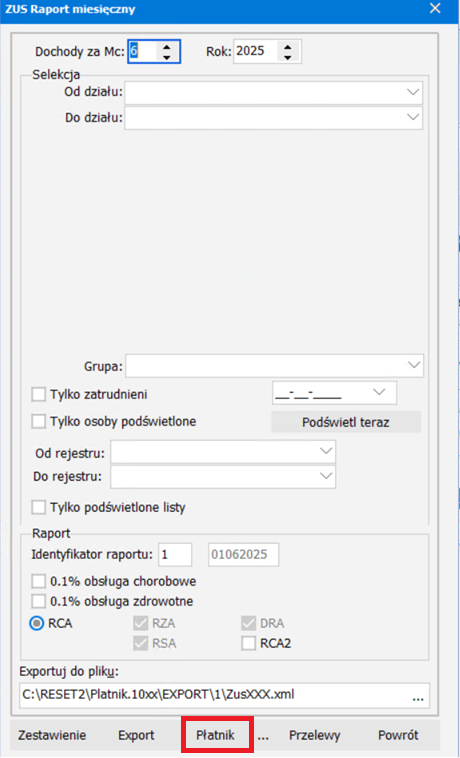Check Tylko podświetlone listy
This screenshot has height=758, width=460.
38,508
